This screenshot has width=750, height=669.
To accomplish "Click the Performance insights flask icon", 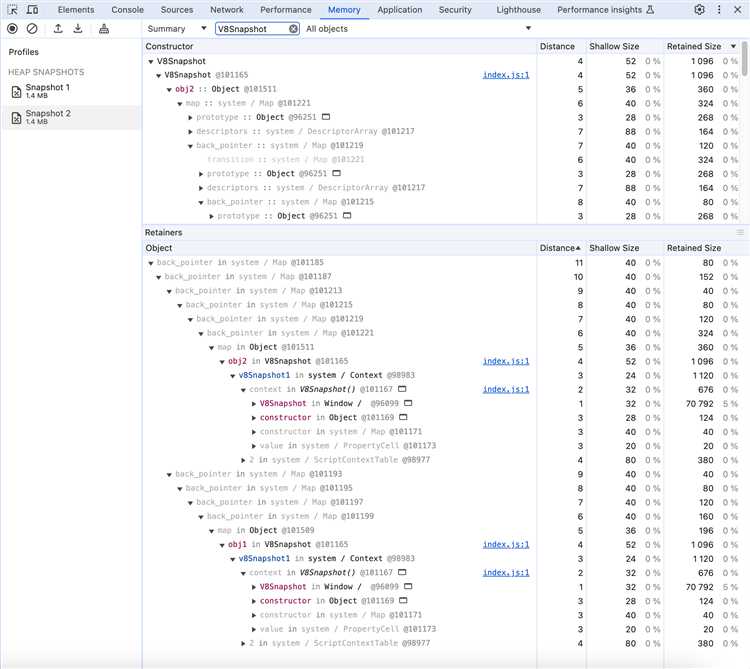I will [x=650, y=10].
